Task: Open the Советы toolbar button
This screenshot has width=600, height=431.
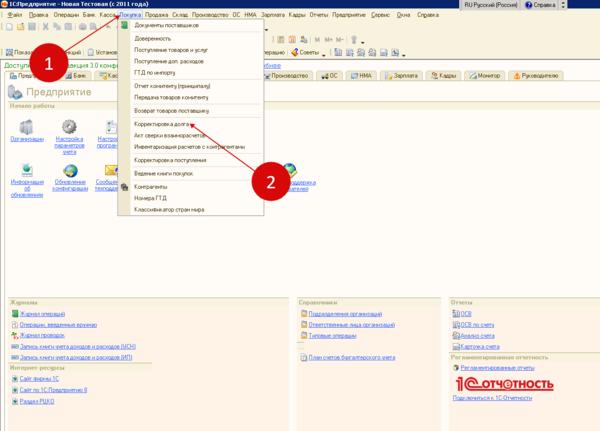Action: tap(305, 52)
